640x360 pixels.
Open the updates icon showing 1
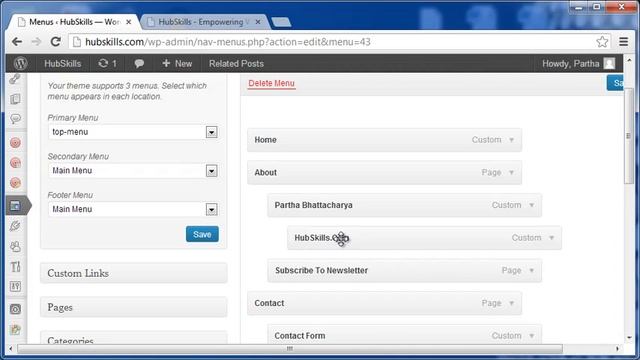pyautogui.click(x=108, y=63)
